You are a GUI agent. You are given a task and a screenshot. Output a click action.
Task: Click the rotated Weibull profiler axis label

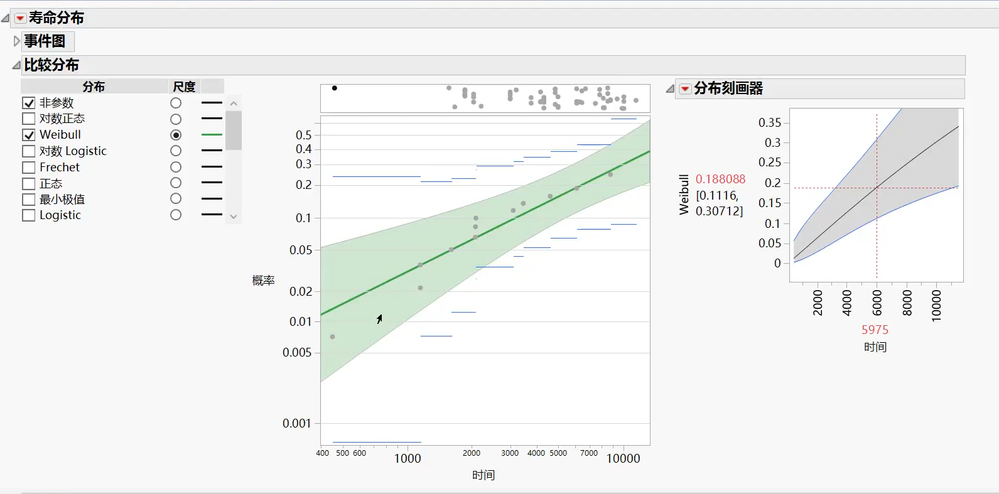pyautogui.click(x=684, y=196)
